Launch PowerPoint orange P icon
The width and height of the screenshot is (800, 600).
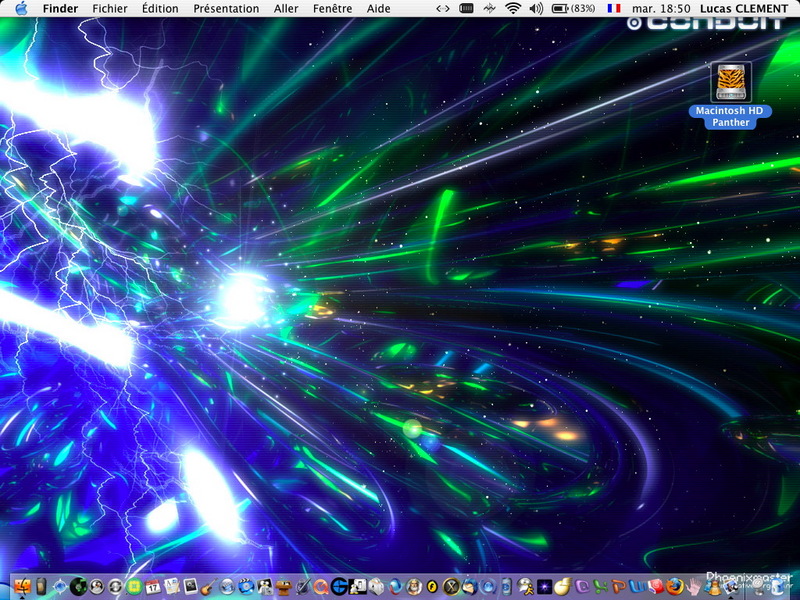620,587
